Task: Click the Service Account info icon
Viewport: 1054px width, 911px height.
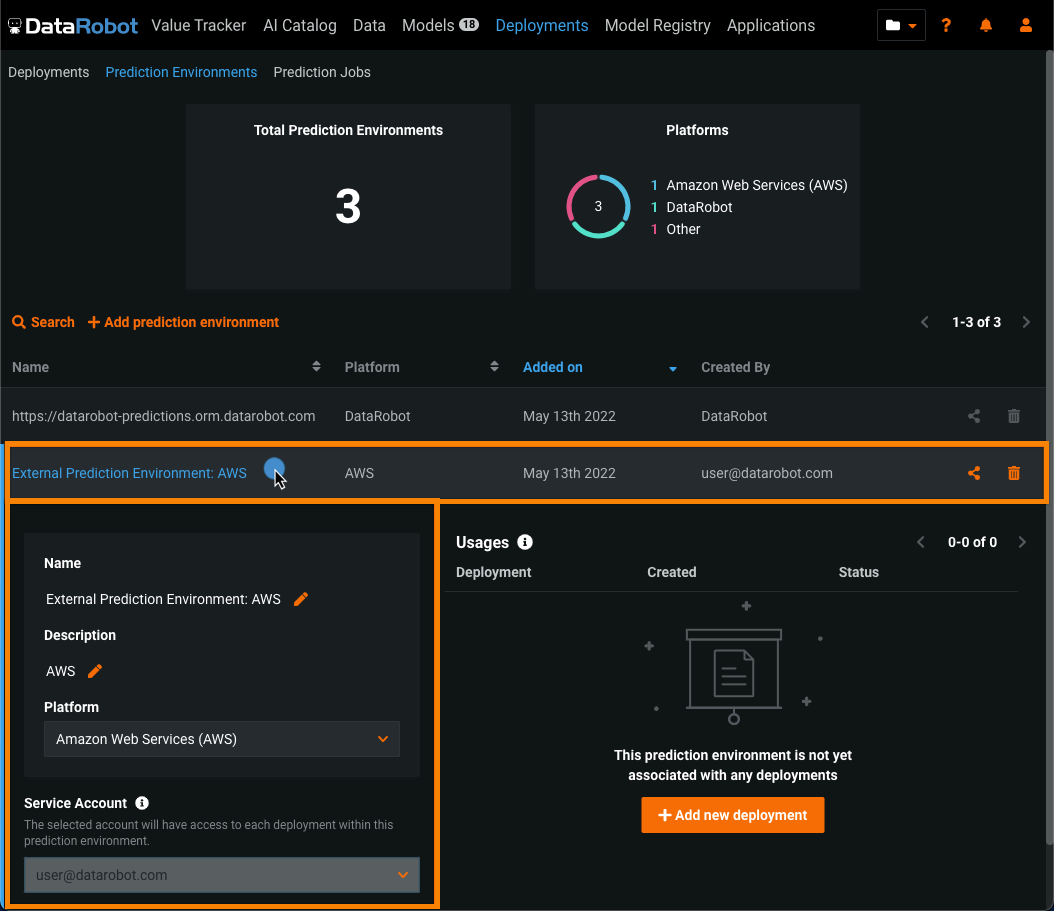Action: [x=142, y=803]
